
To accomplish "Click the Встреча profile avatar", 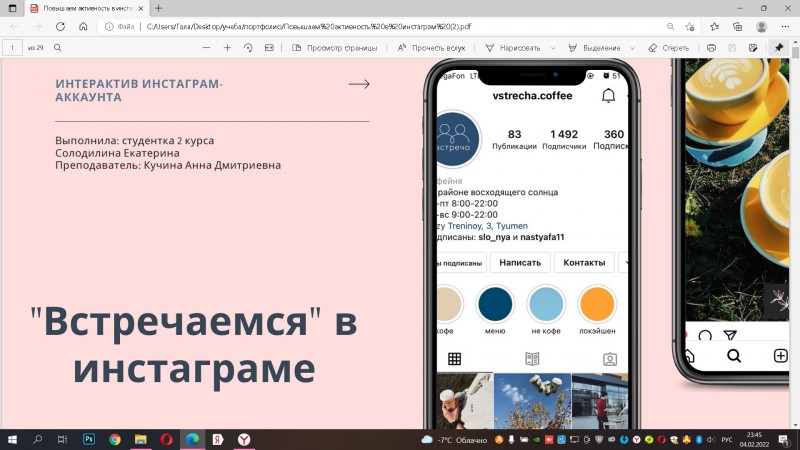I will (x=457, y=139).
